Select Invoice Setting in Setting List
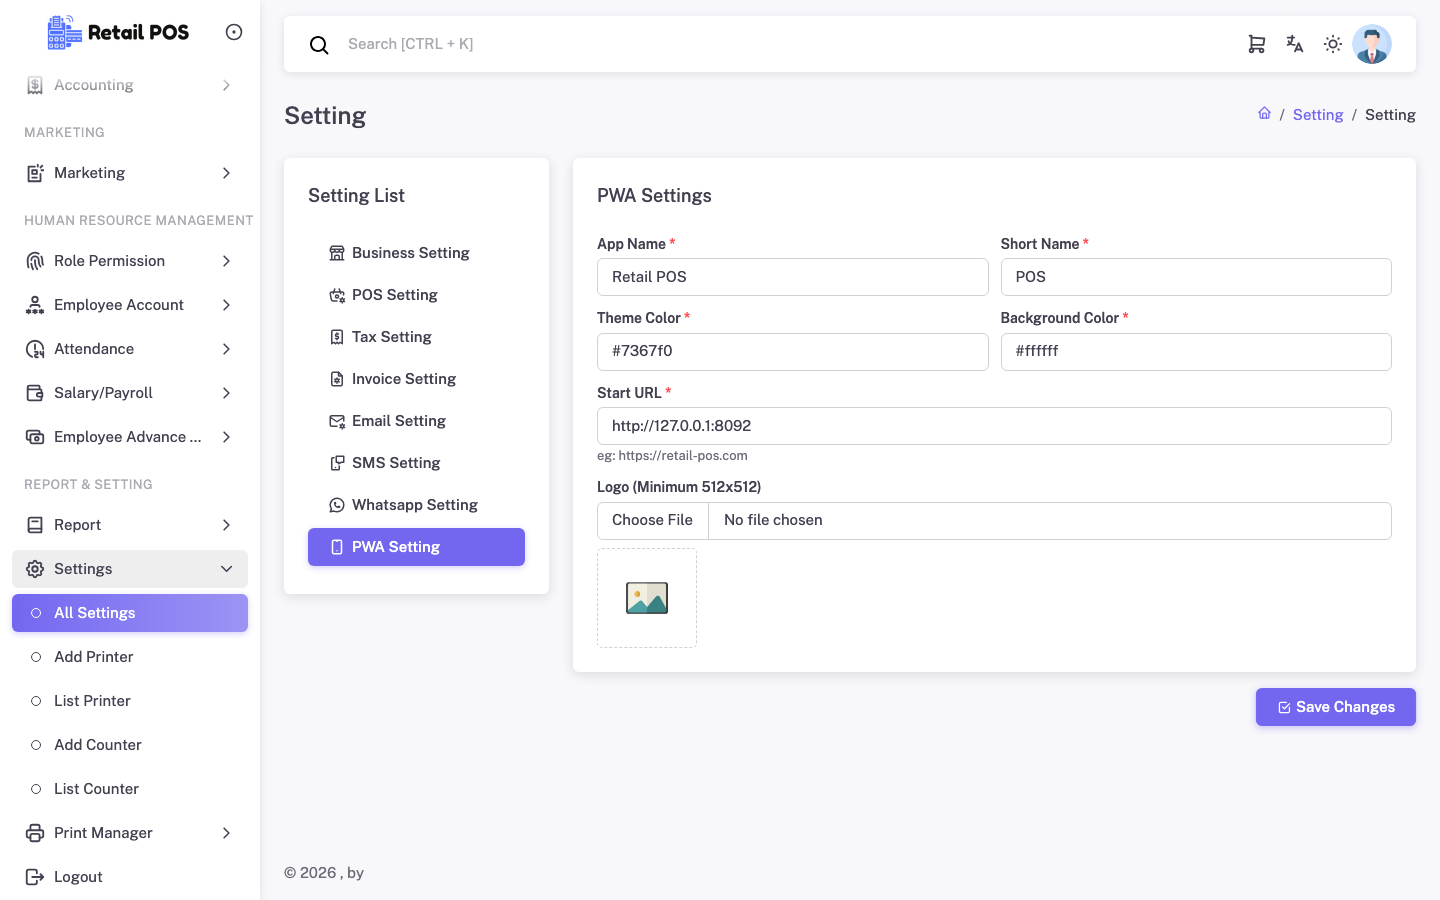 pyautogui.click(x=416, y=379)
